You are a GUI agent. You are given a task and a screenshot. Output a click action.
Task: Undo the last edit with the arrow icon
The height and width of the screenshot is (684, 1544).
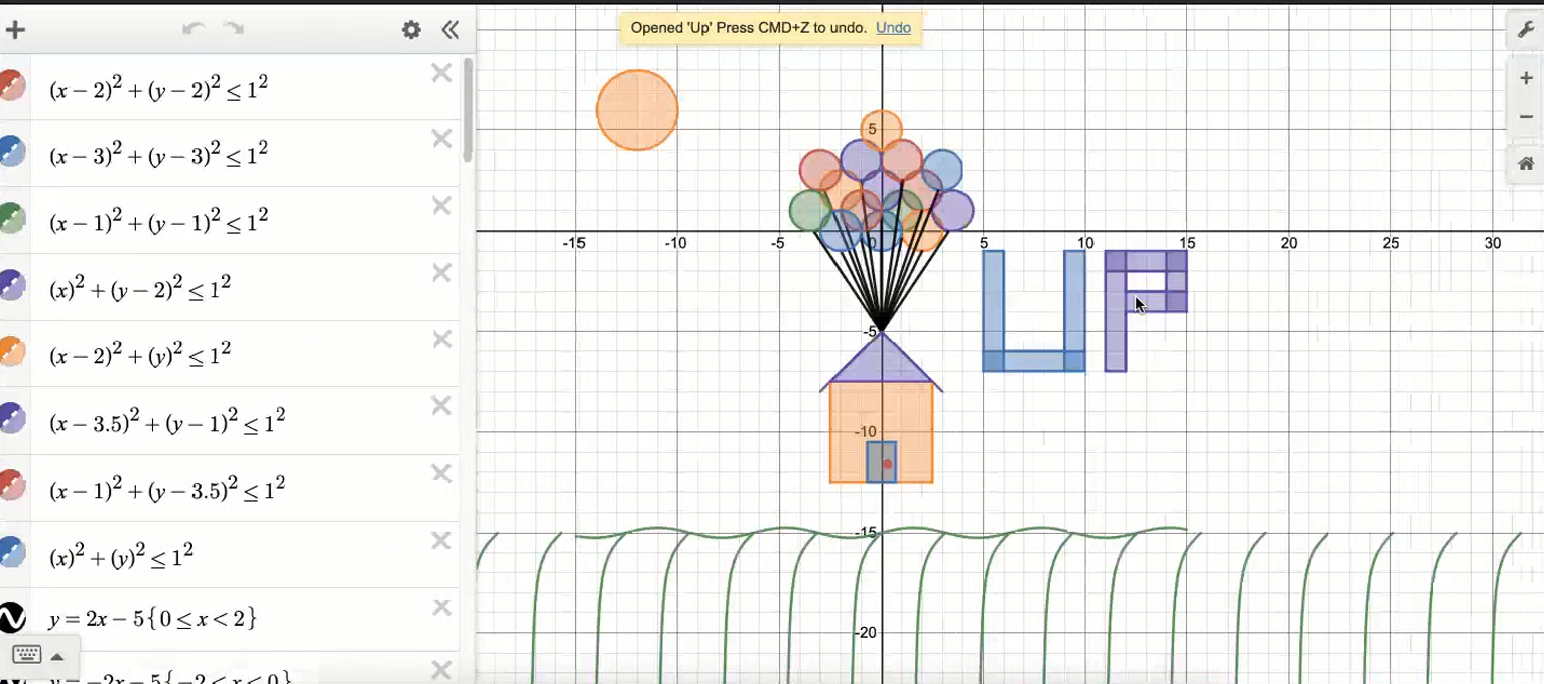194,29
